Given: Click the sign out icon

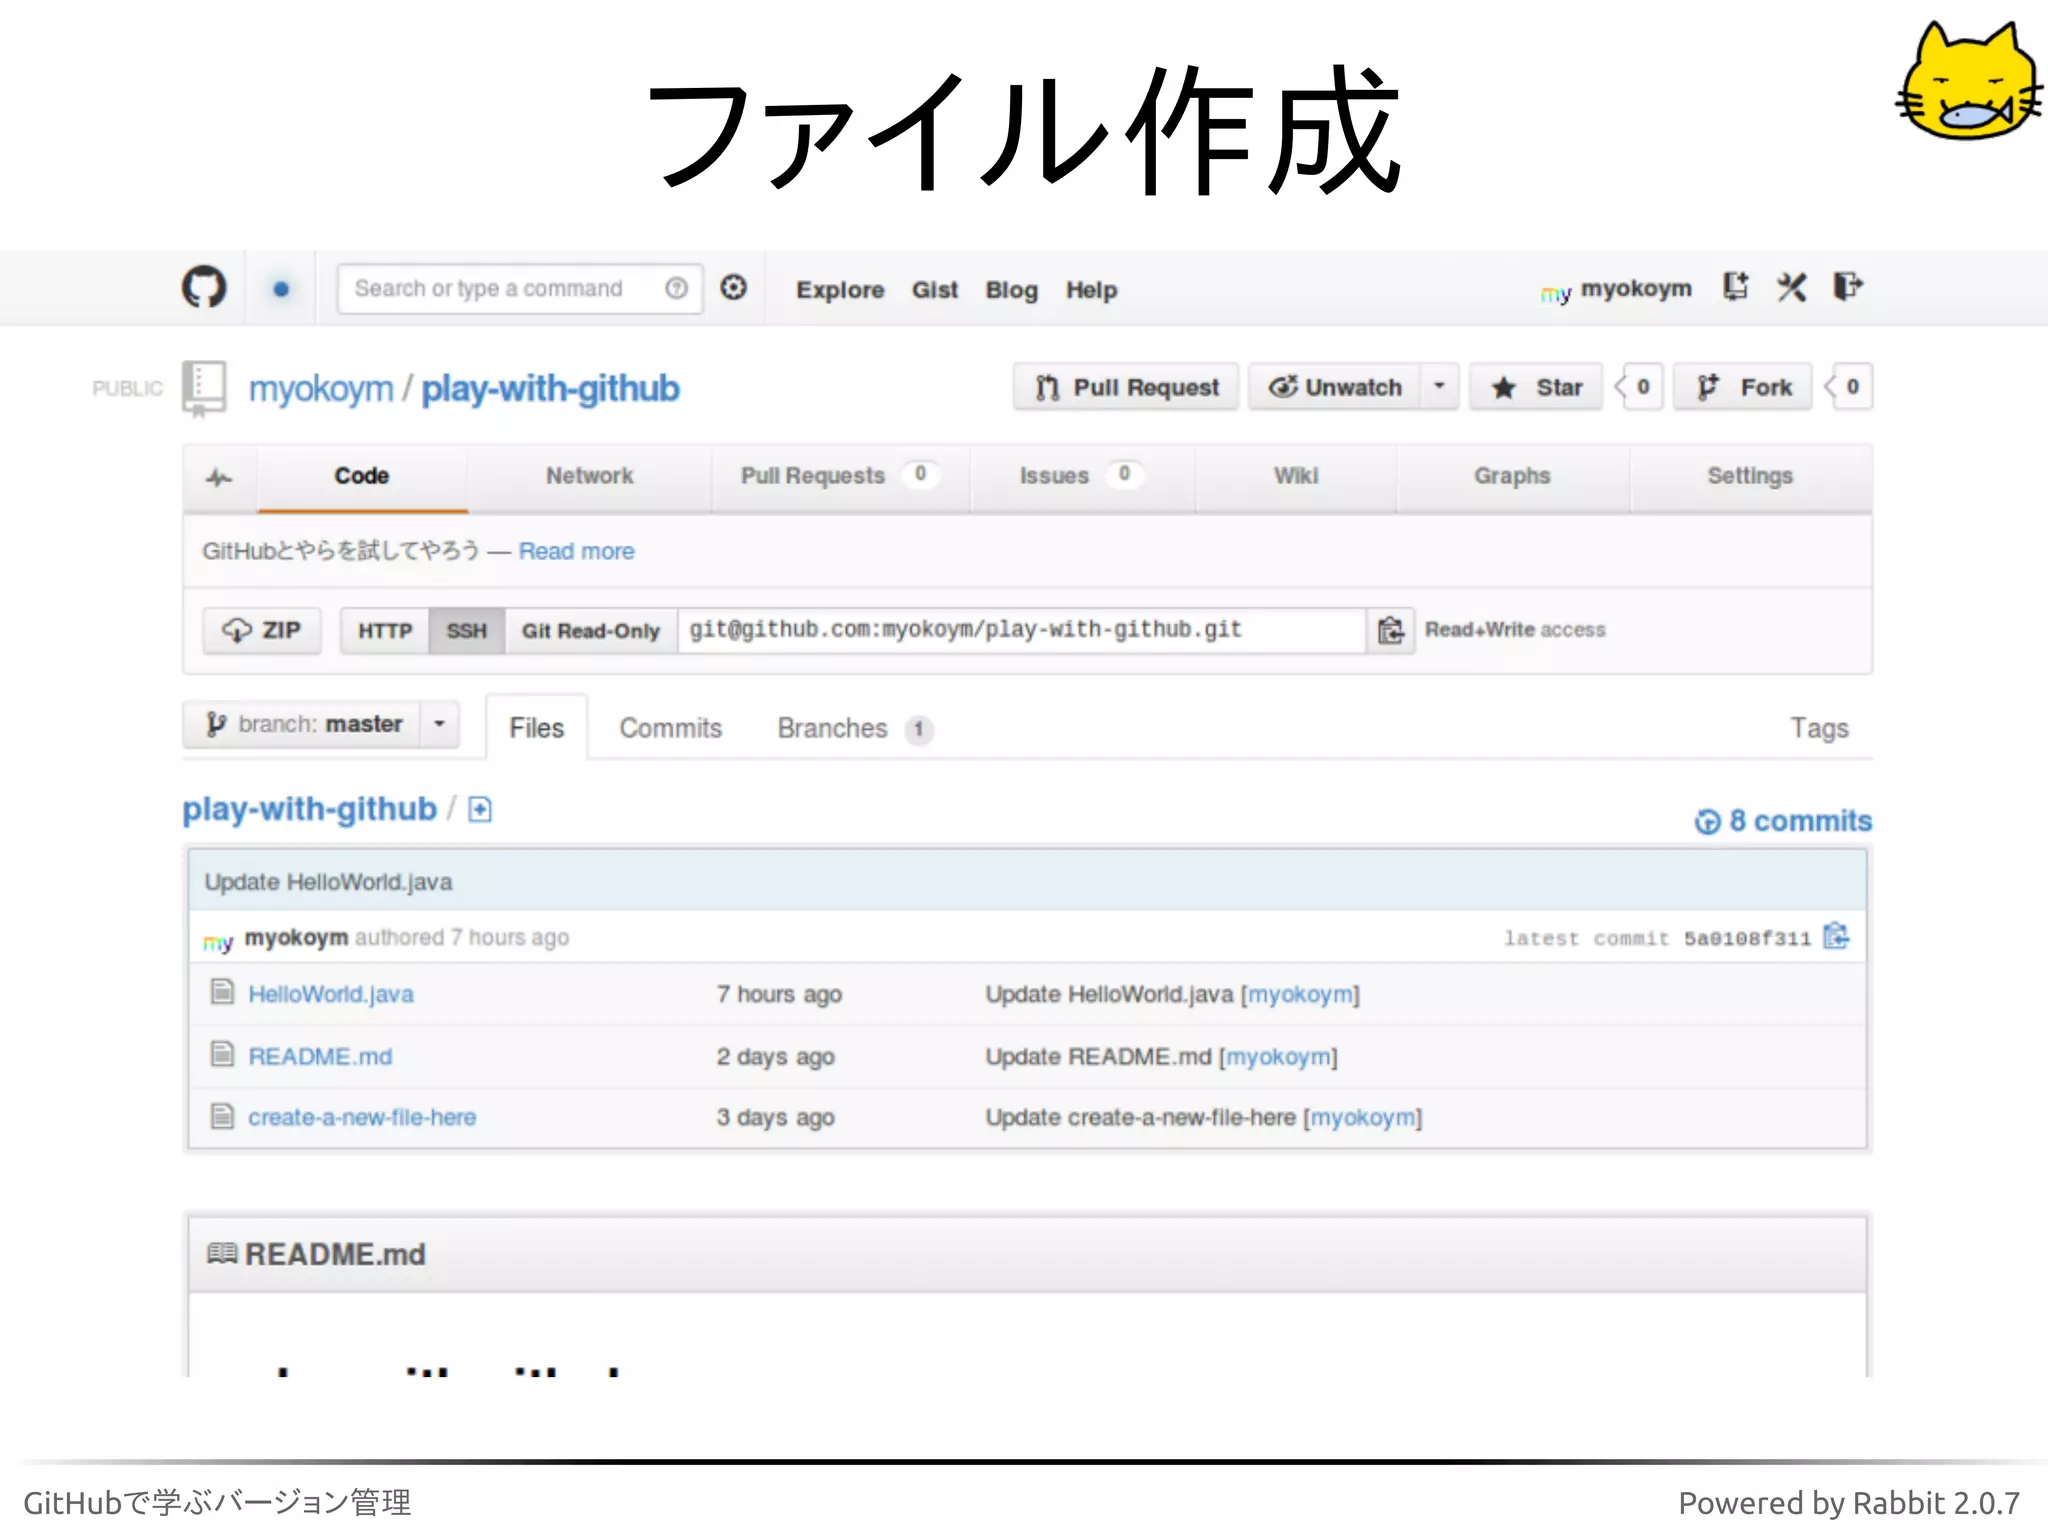Looking at the screenshot, I should click(1847, 287).
